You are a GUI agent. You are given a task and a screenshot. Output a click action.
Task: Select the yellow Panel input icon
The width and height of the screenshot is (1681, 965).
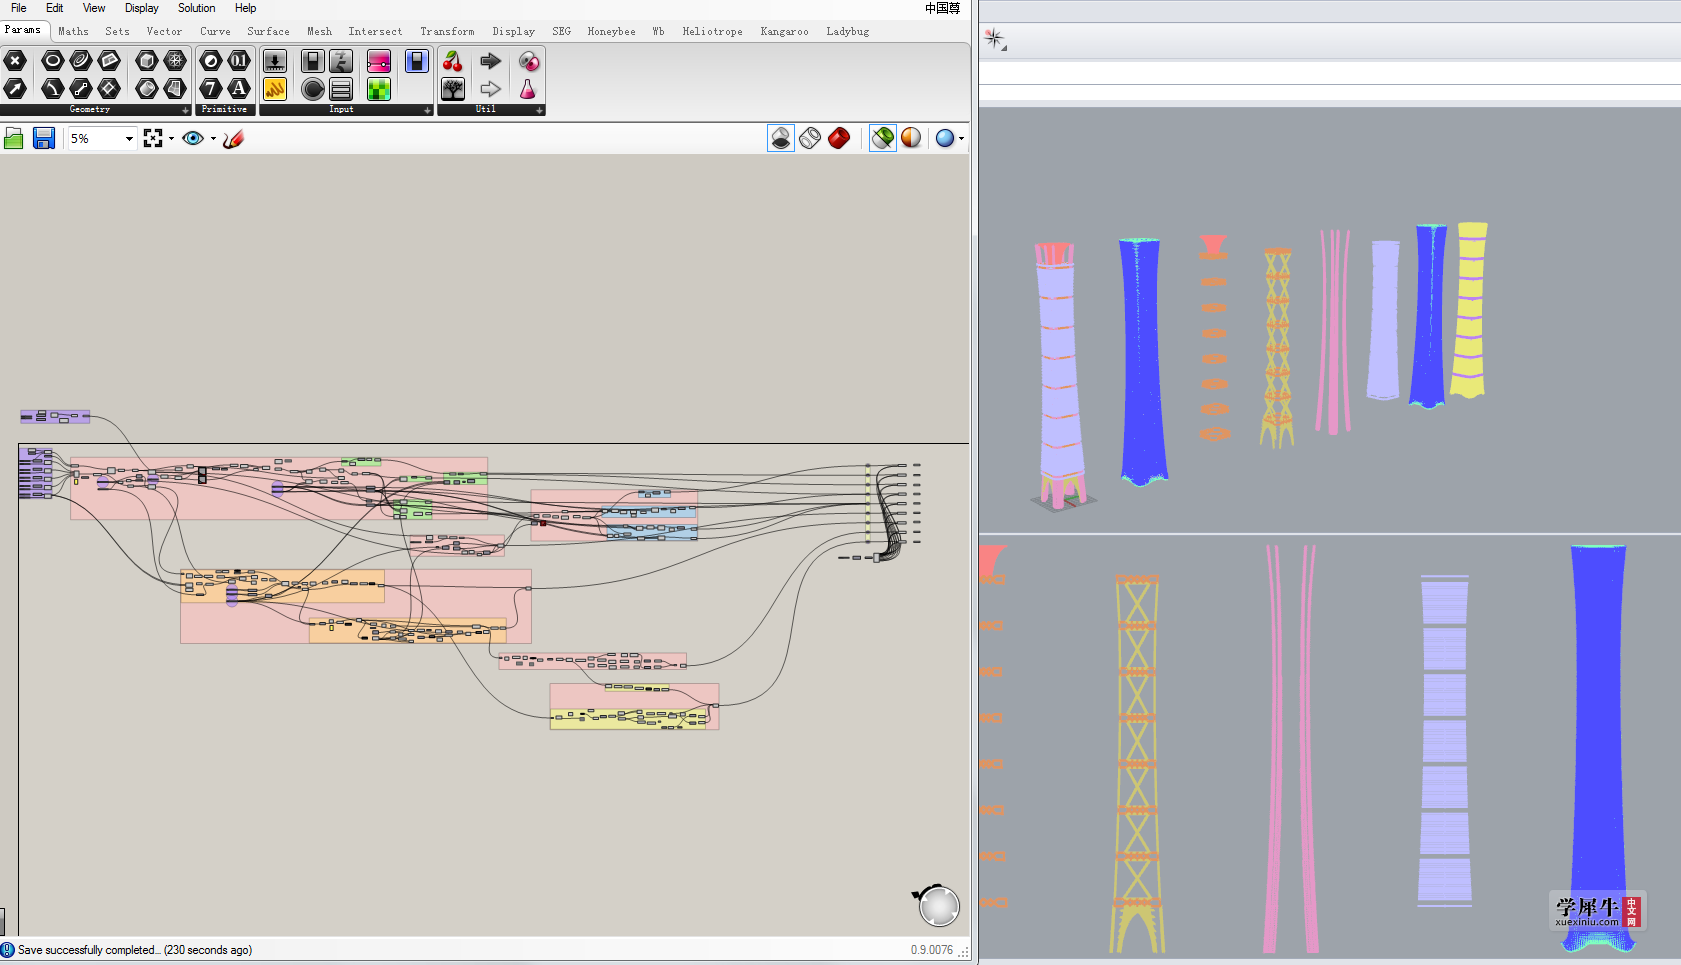point(275,89)
